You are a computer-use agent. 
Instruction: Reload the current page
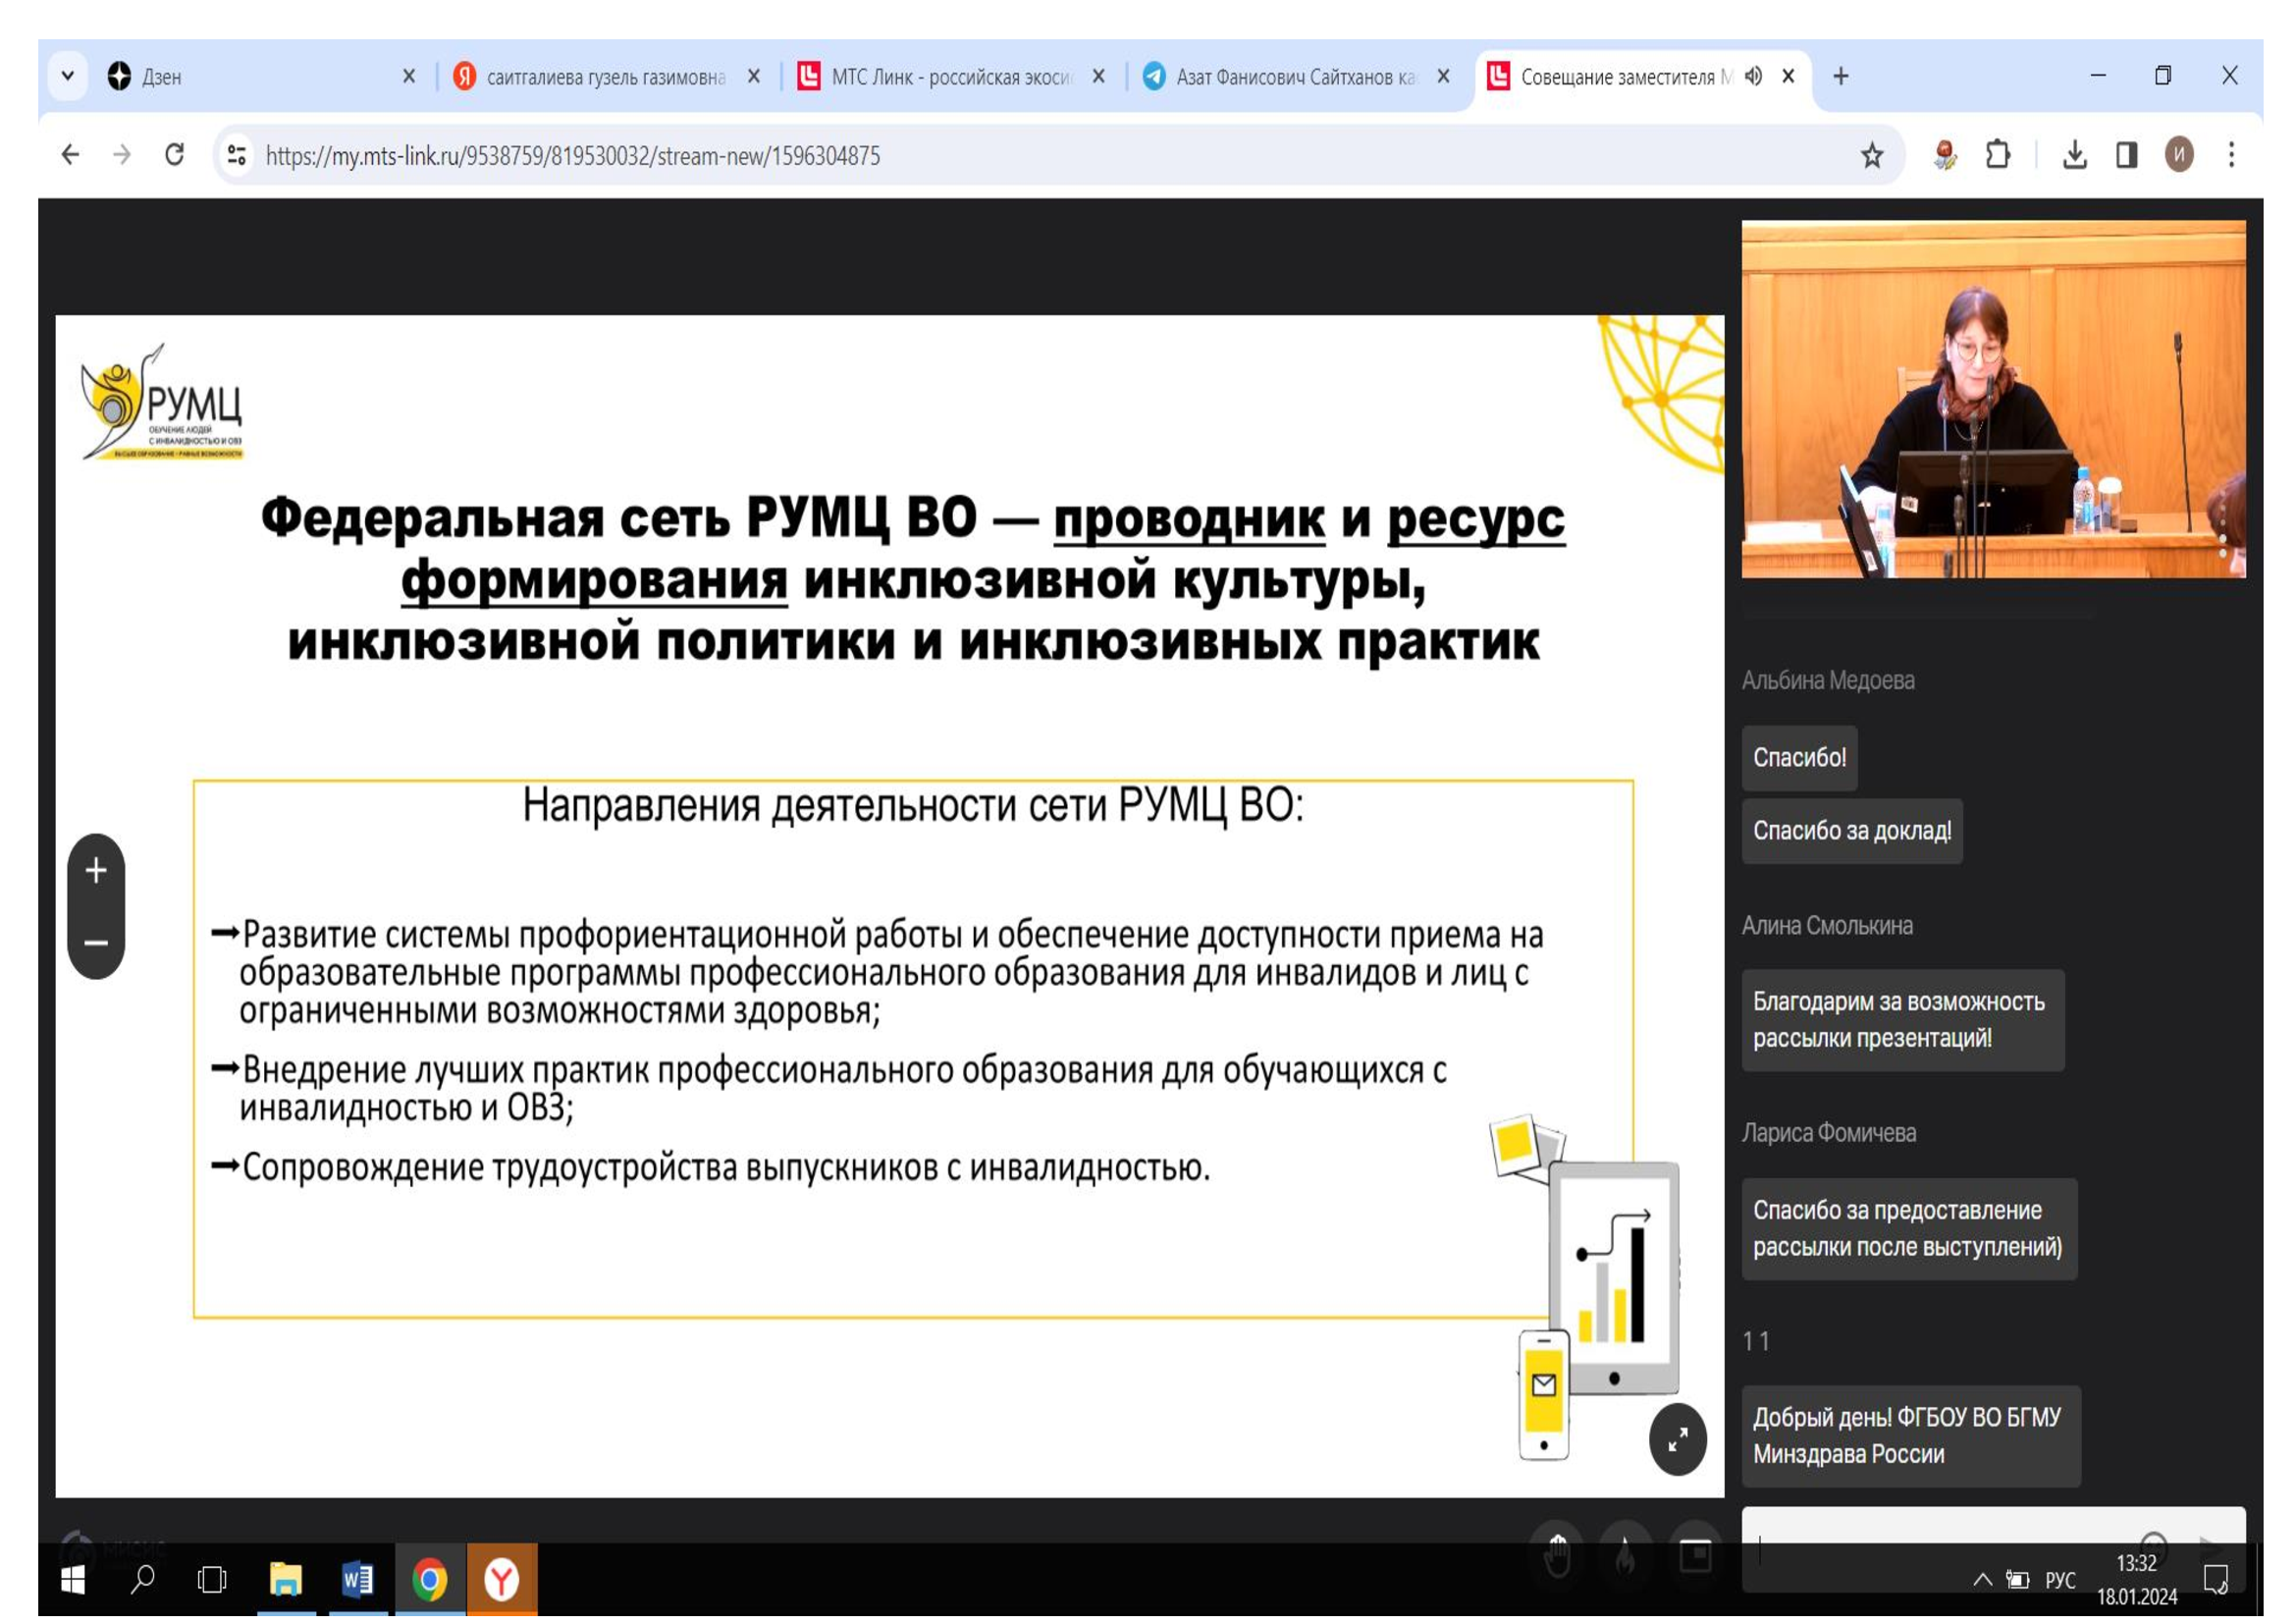(x=174, y=155)
